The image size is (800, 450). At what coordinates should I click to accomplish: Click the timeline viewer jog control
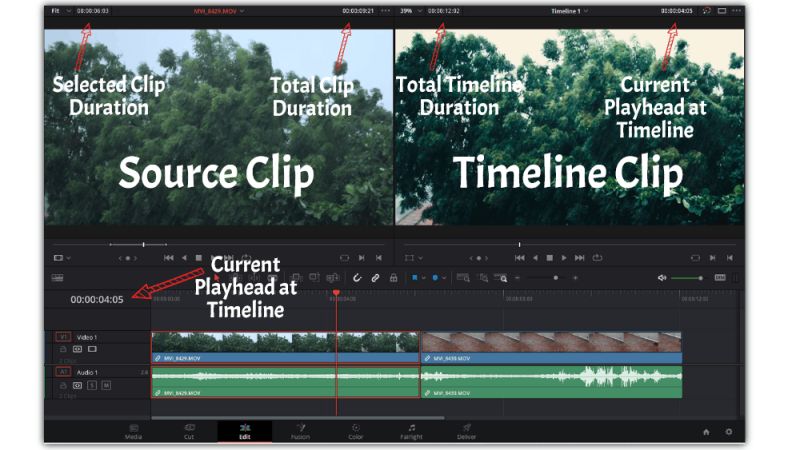pyautogui.click(x=479, y=258)
